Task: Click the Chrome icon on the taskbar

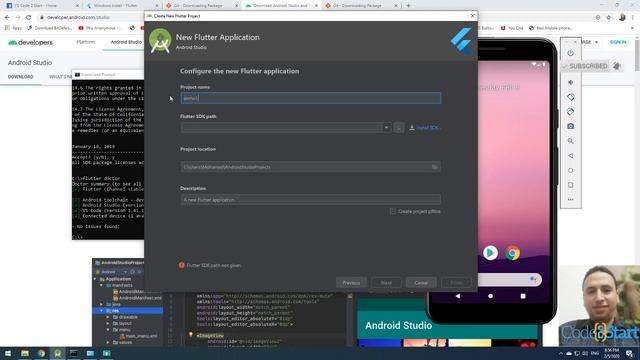Action: tap(41, 353)
